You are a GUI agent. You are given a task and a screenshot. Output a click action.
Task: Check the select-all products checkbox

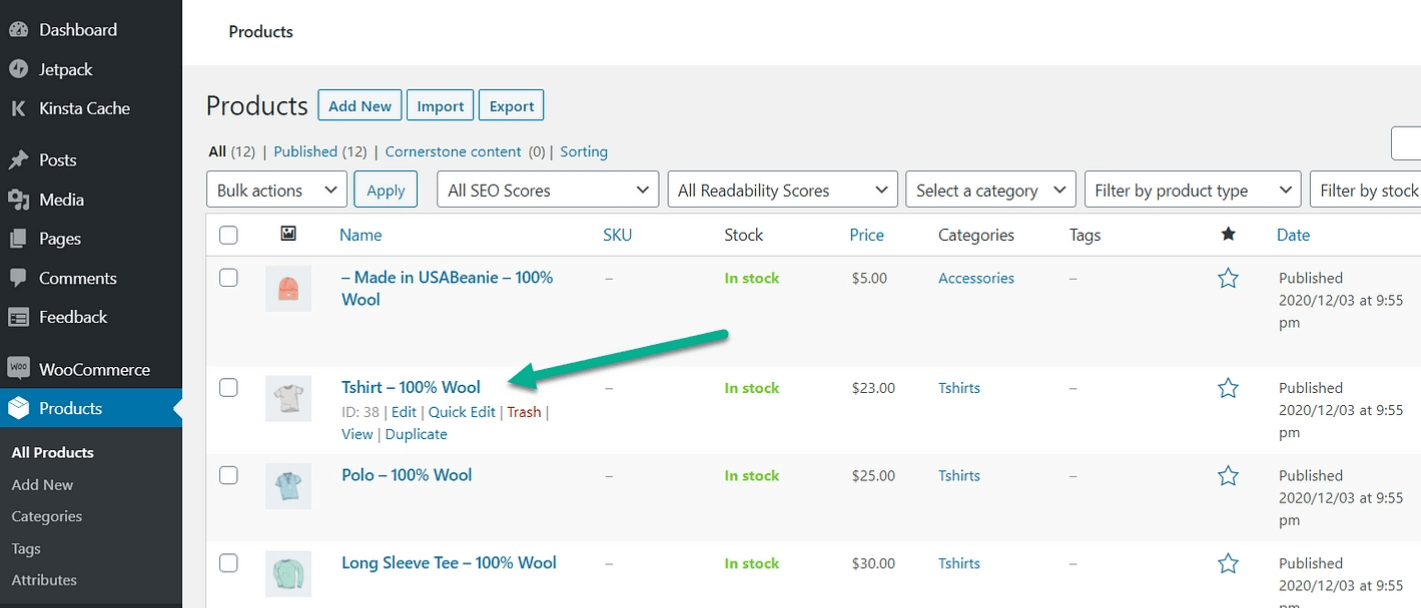pyautogui.click(x=229, y=235)
